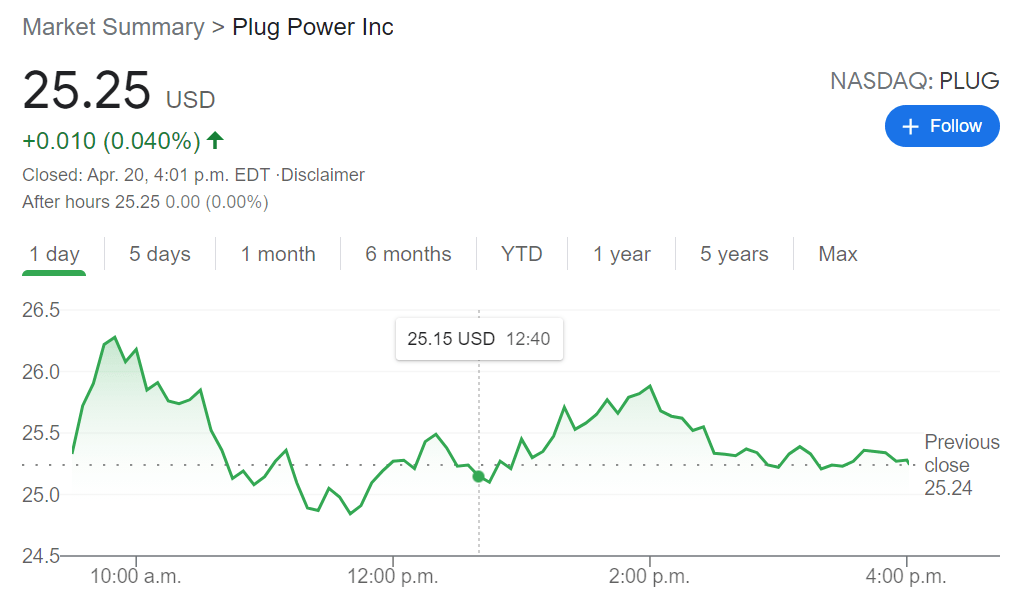
Task: Open the 6 months price chart
Action: (x=408, y=253)
